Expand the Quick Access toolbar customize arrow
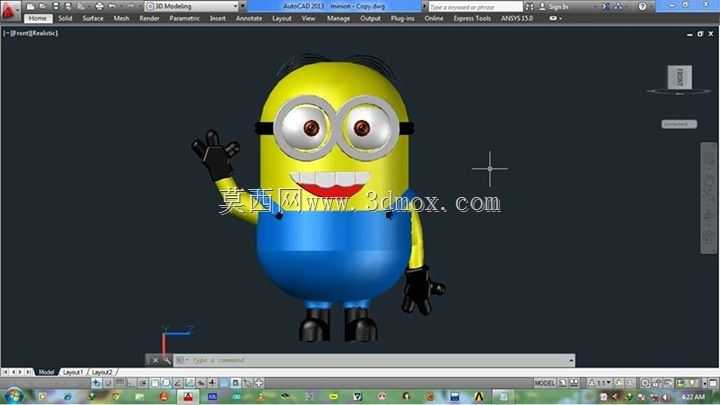This screenshot has width=720, height=405. (242, 6)
